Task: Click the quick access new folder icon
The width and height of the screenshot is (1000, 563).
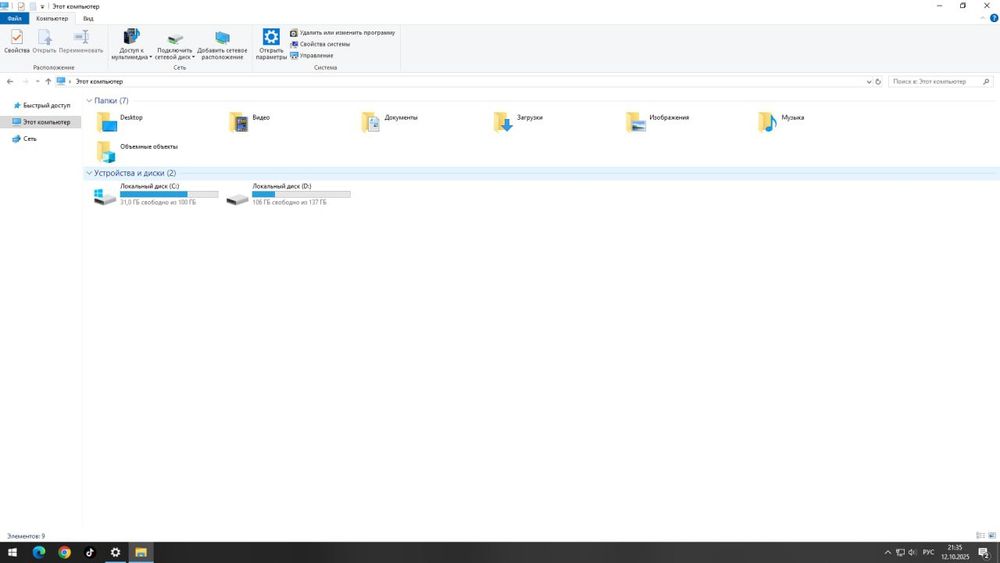Action: coord(32,6)
